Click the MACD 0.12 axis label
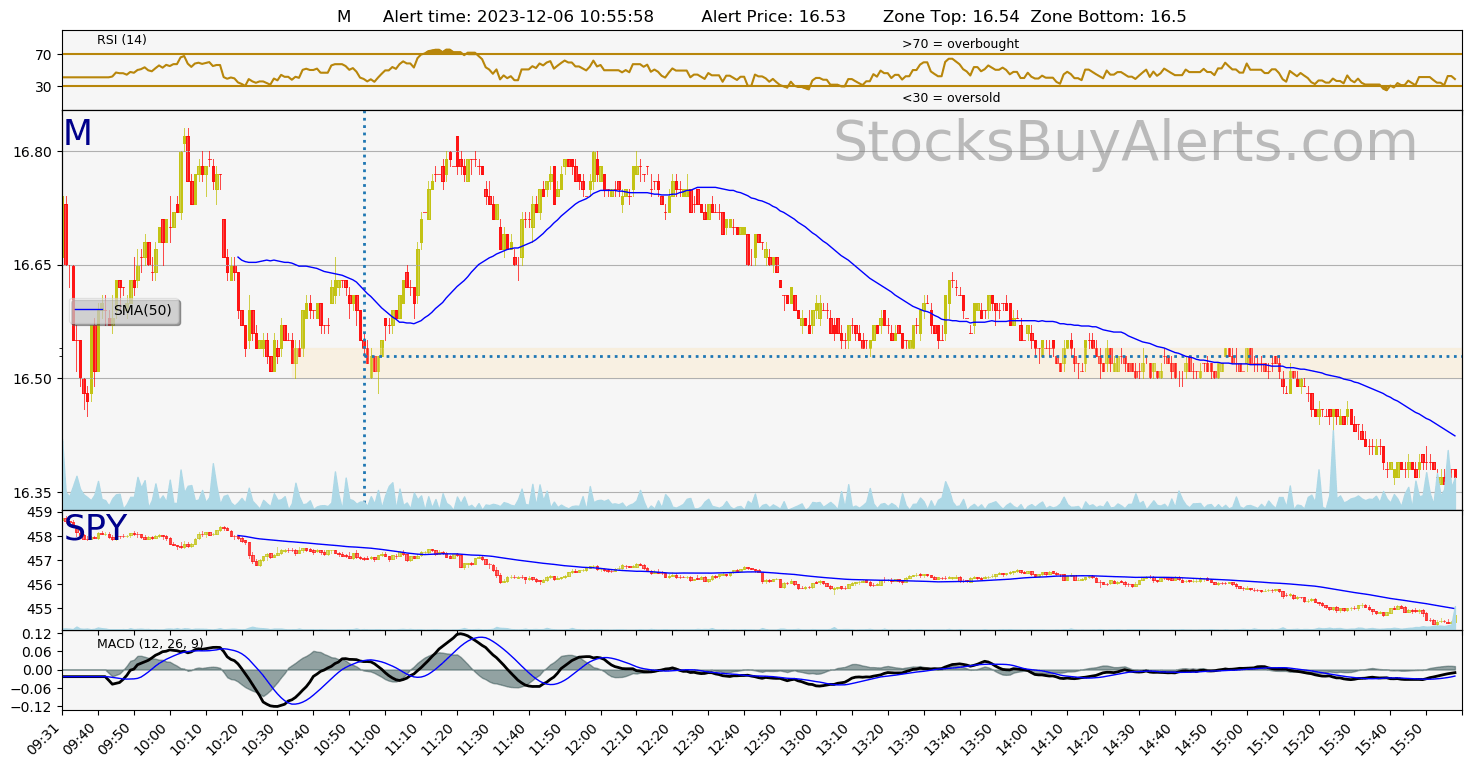Image resolution: width=1476 pixels, height=768 pixels. 36,634
